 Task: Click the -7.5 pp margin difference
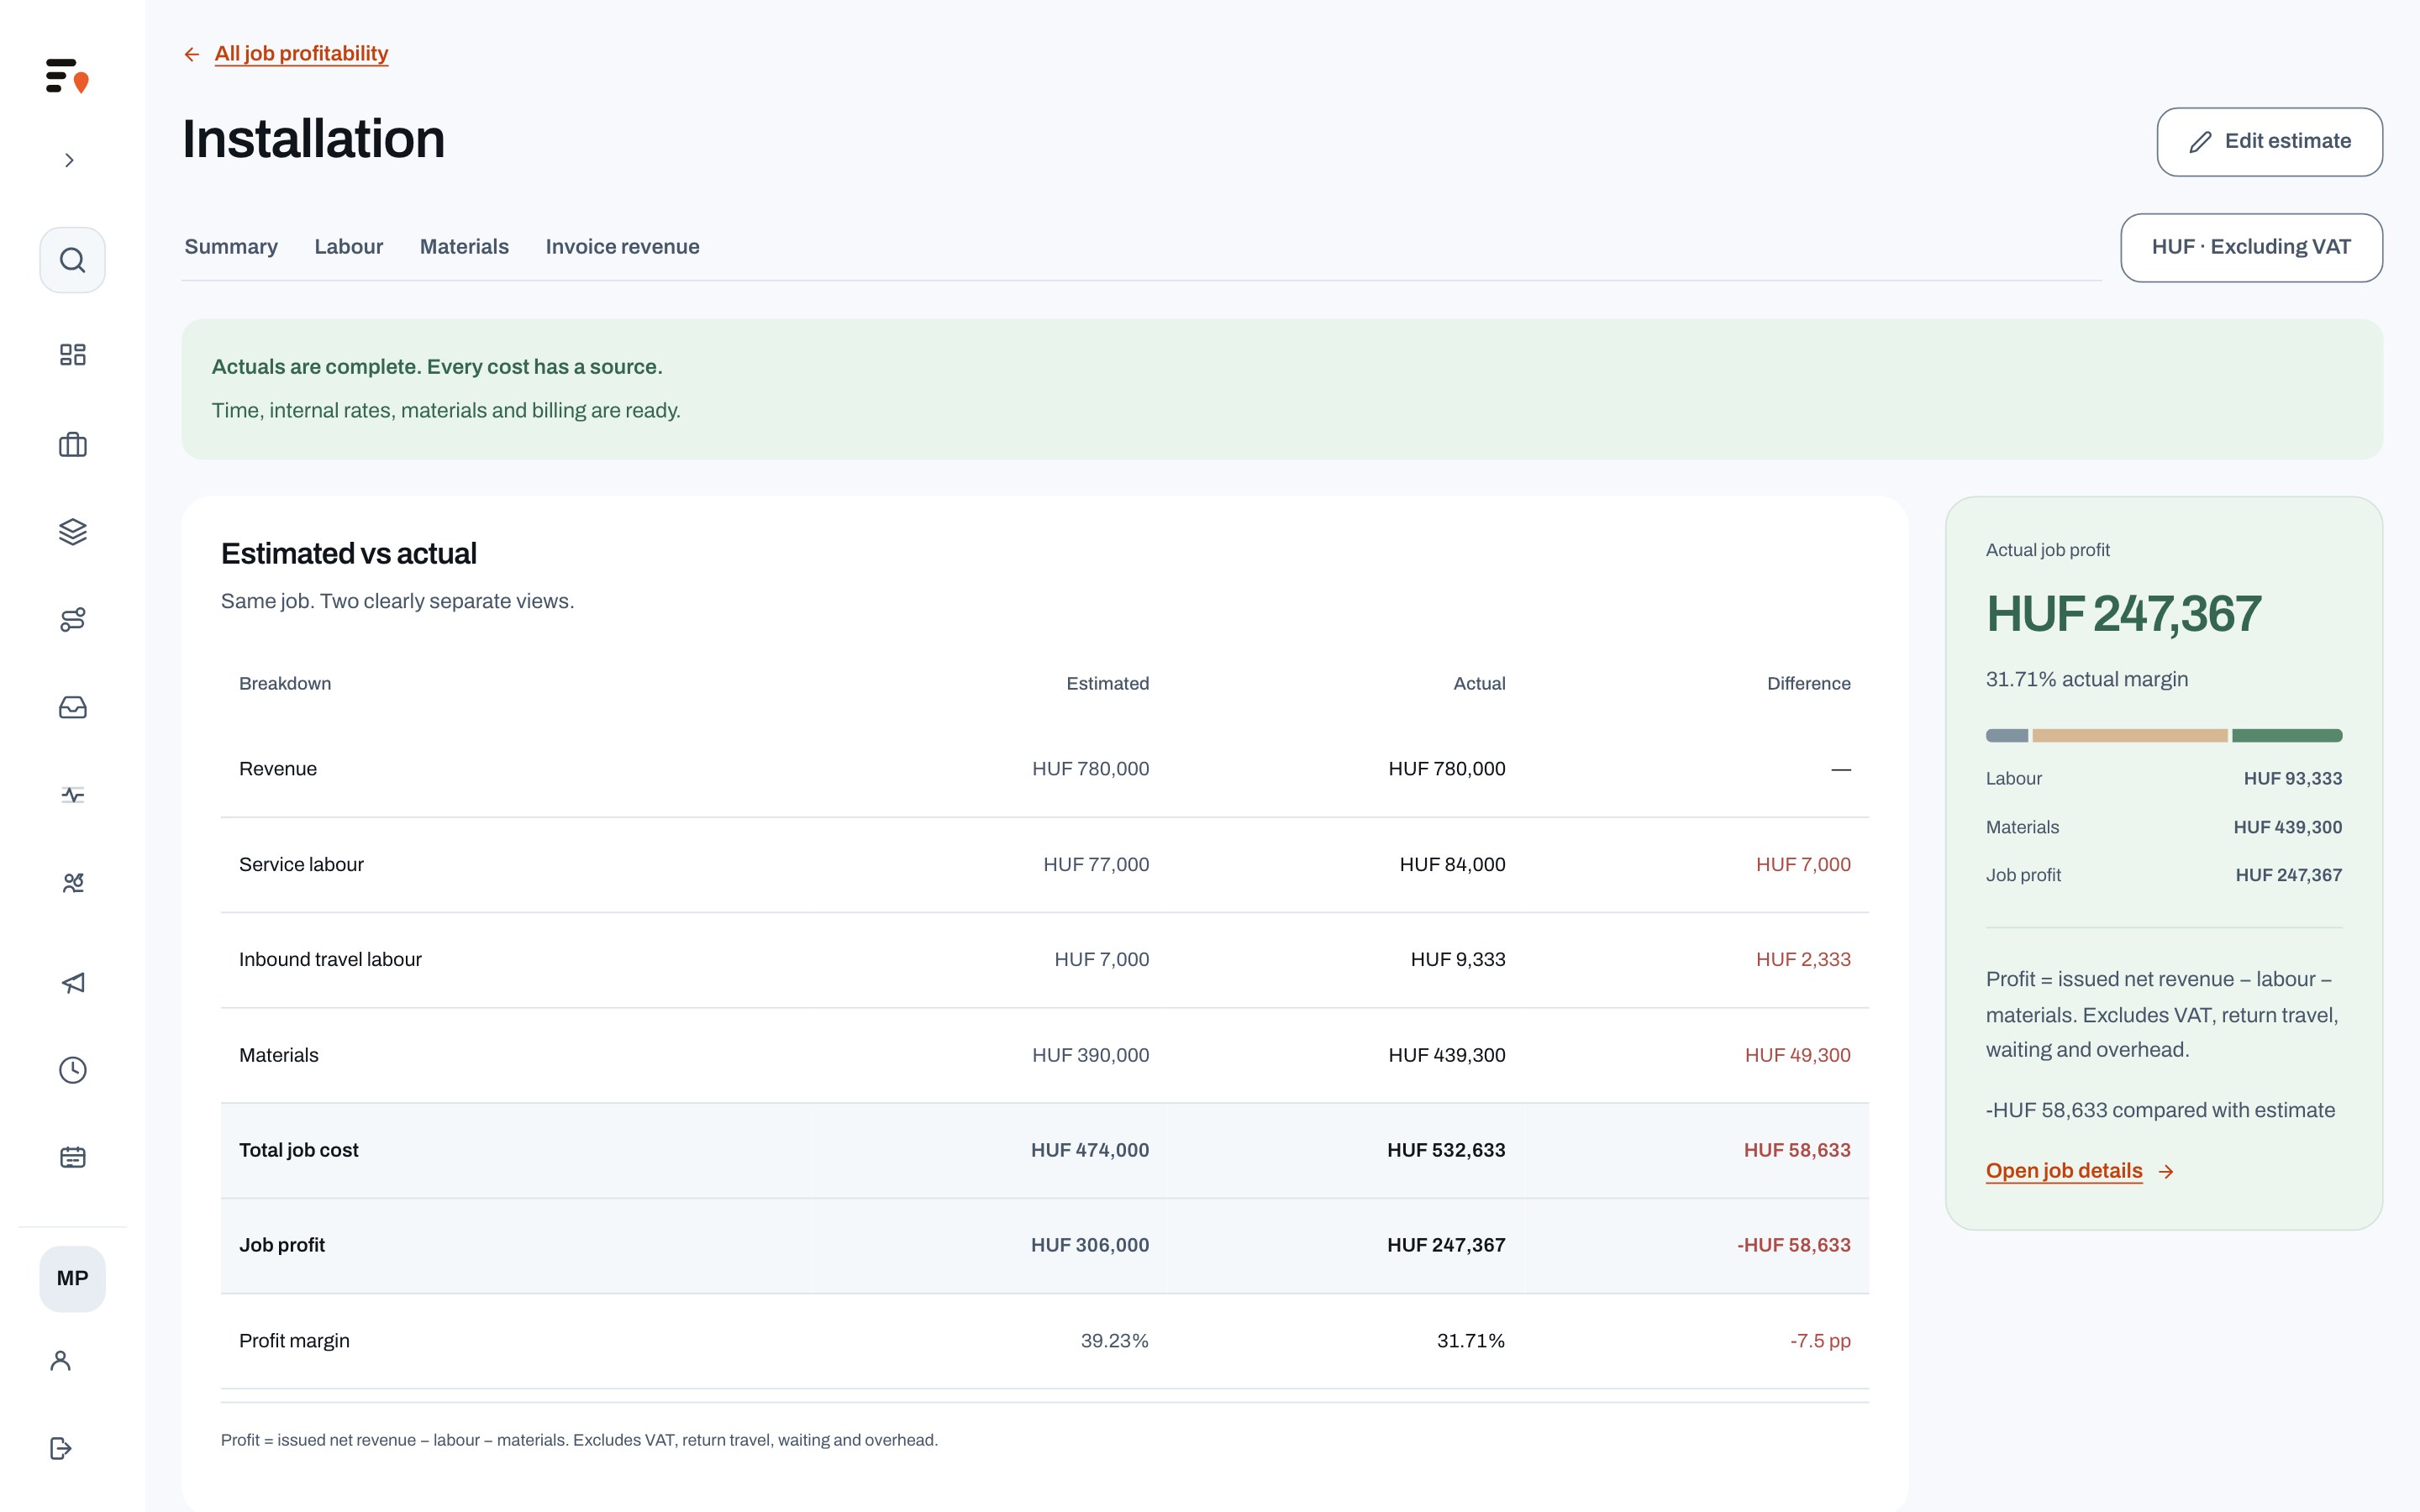[x=1820, y=1341]
